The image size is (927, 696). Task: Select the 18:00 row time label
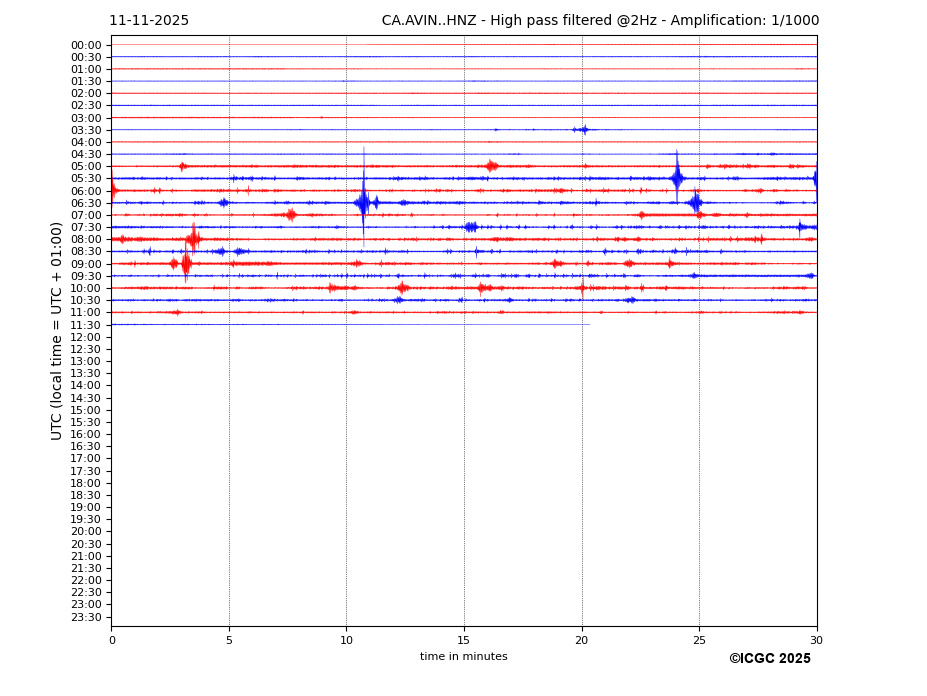pyautogui.click(x=86, y=483)
